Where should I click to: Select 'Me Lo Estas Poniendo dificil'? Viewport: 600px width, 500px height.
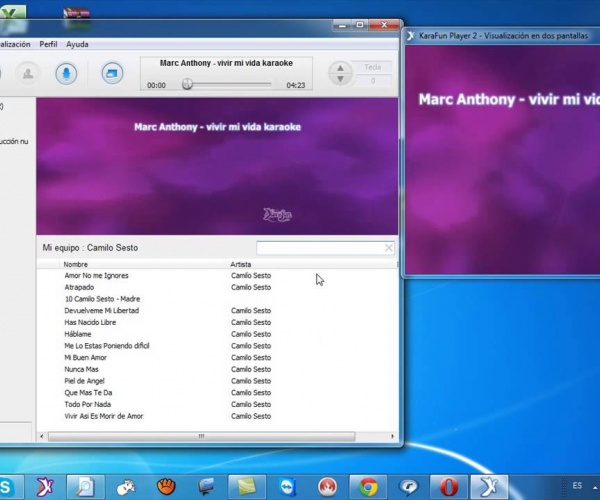pos(107,346)
